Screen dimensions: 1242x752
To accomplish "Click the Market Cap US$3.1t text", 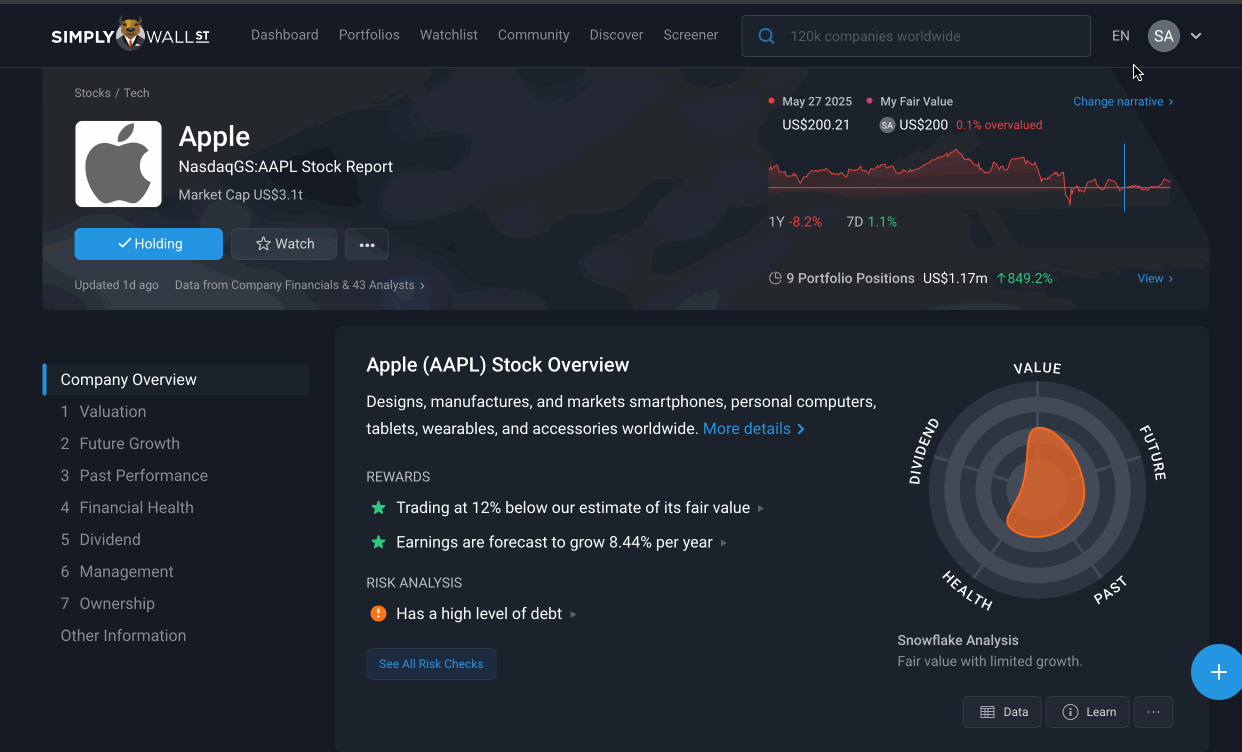I will [x=241, y=195].
